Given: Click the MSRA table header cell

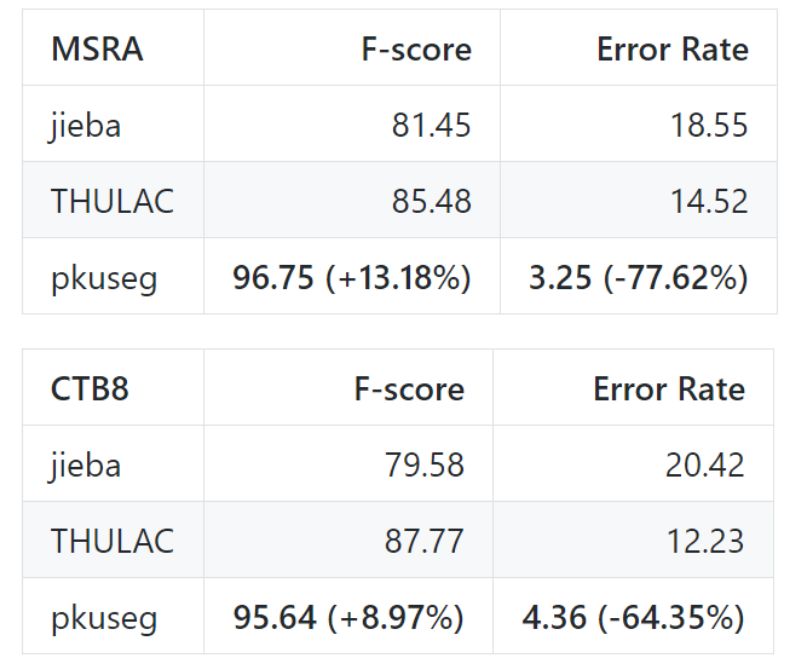Looking at the screenshot, I should 97,49.
